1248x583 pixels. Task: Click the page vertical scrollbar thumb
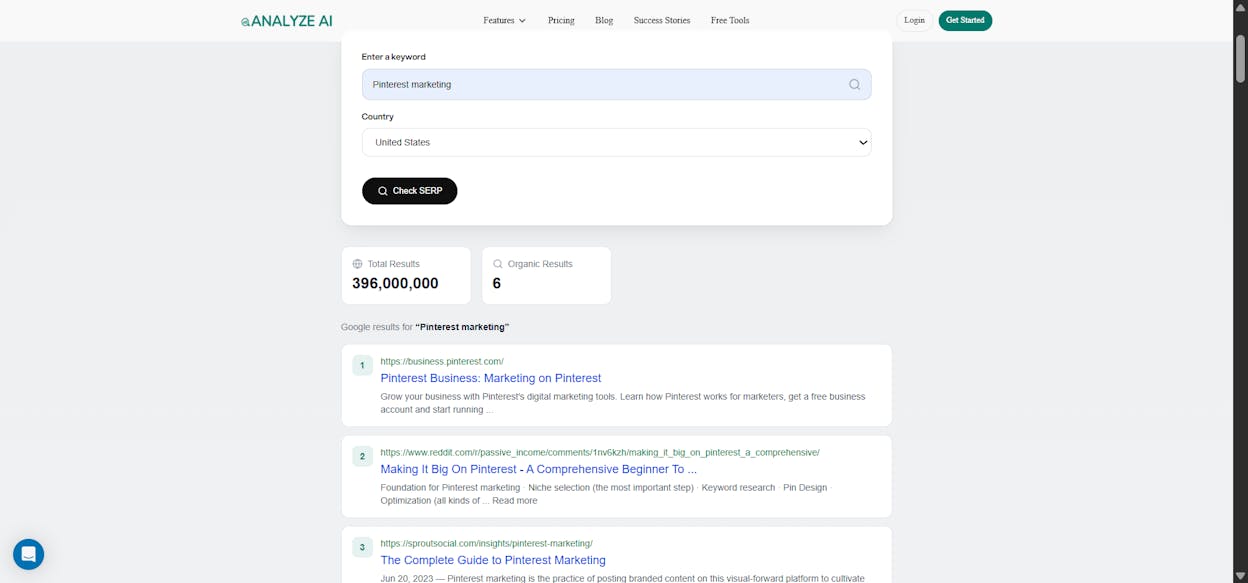tap(1240, 58)
